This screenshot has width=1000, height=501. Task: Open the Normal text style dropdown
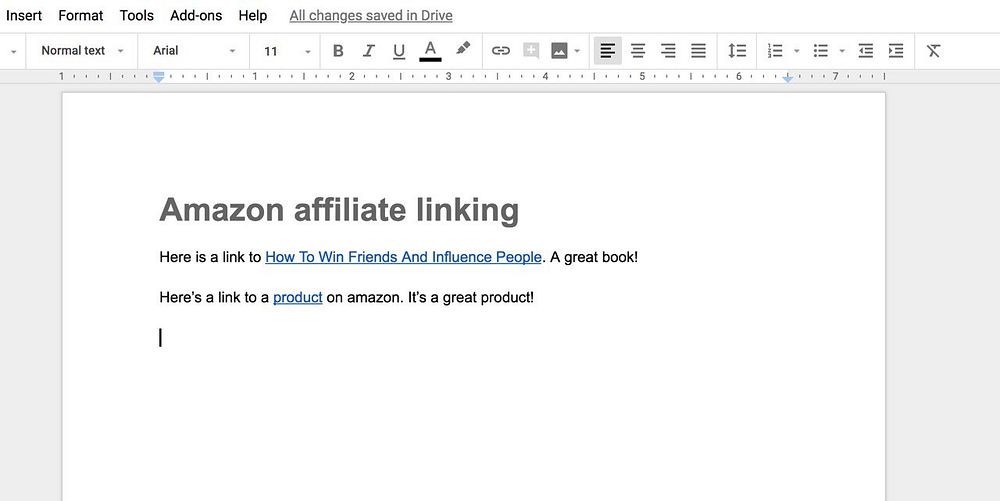pos(82,51)
